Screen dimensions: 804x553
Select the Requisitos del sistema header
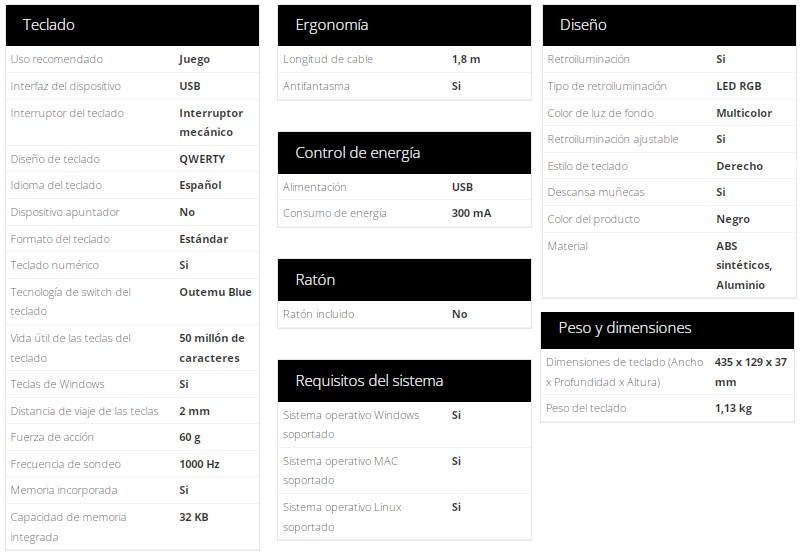404,381
